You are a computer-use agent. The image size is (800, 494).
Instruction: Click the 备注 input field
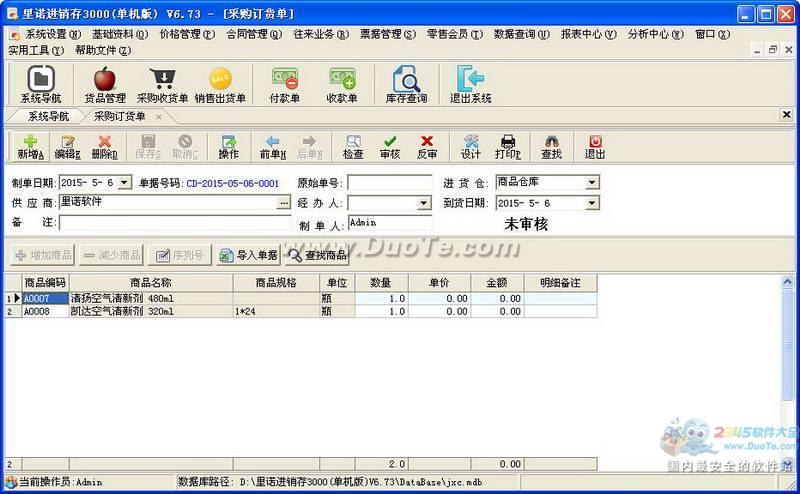coord(175,223)
